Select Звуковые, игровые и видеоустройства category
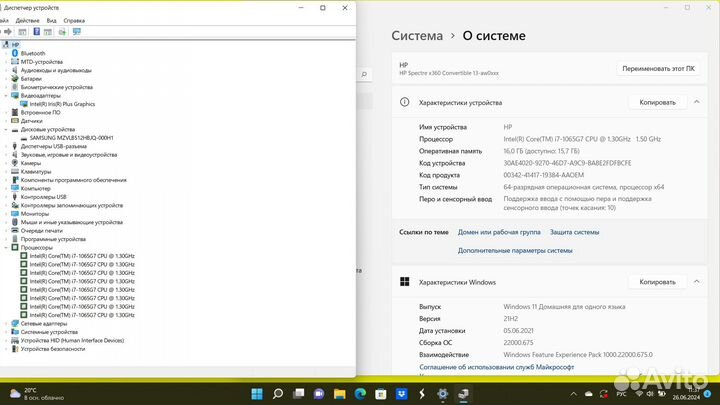720x405 pixels. (68, 155)
